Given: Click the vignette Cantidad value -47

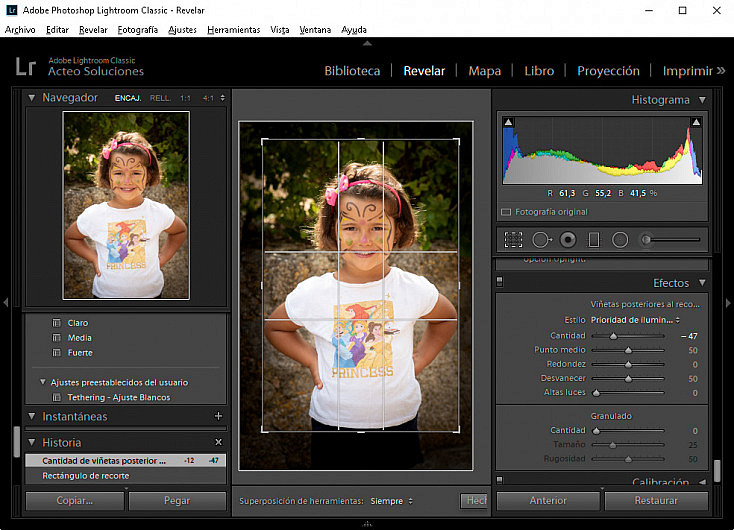Looking at the screenshot, I should pyautogui.click(x=689, y=336).
